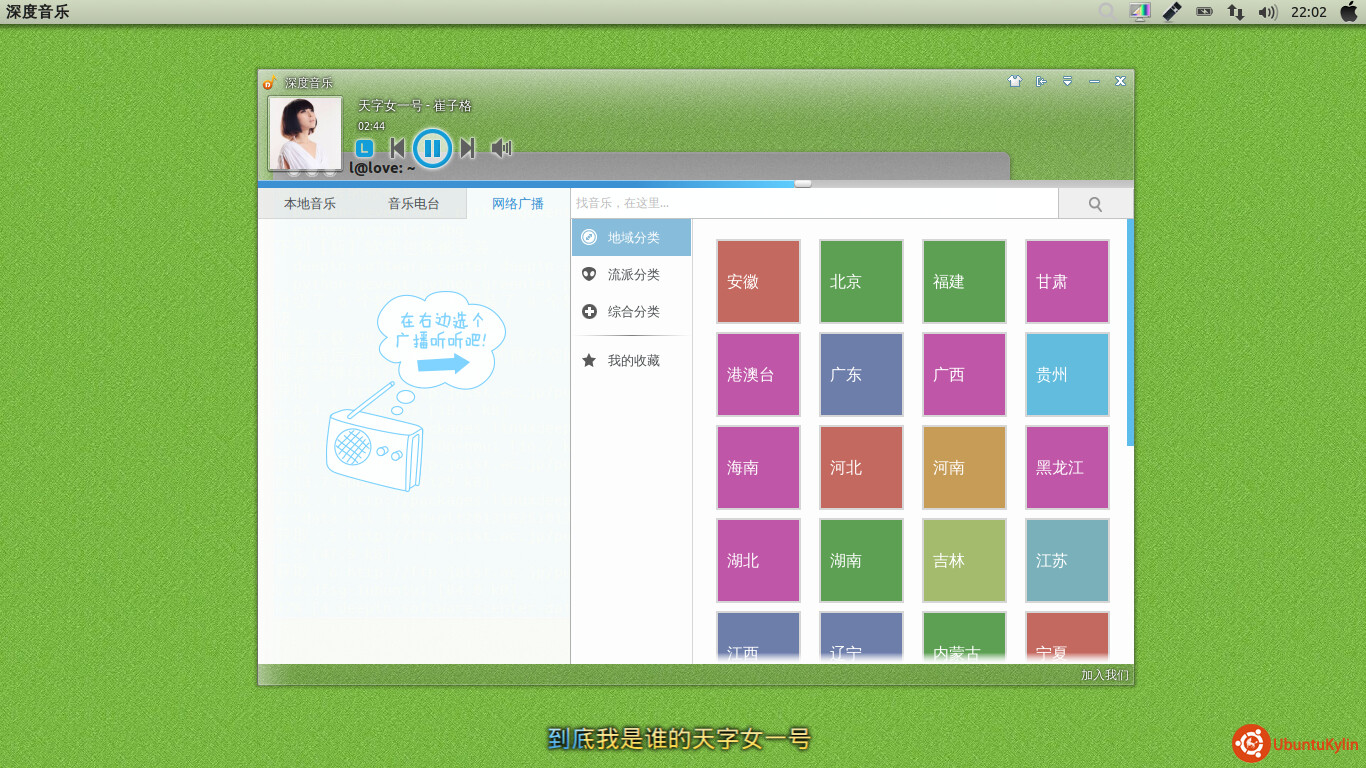Pause the currently playing song
The width and height of the screenshot is (1366, 768).
(432, 149)
